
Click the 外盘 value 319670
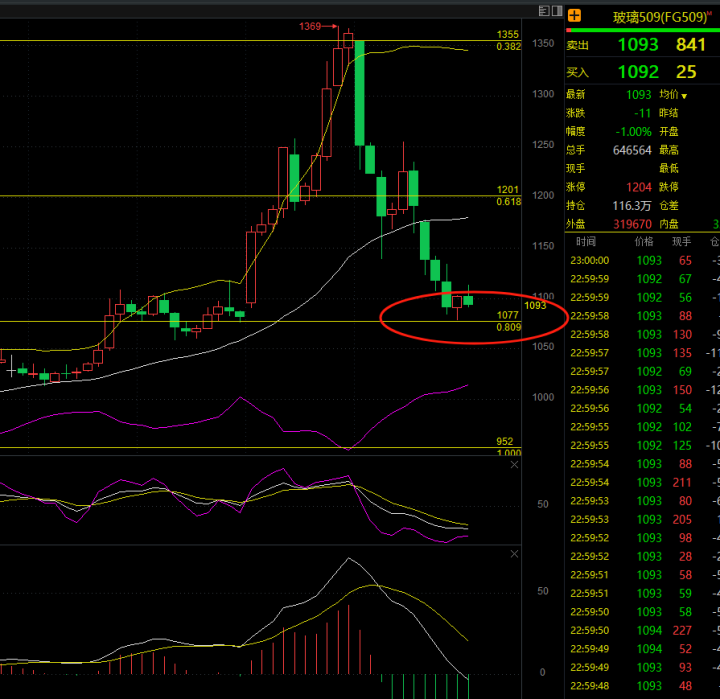[x=632, y=224]
